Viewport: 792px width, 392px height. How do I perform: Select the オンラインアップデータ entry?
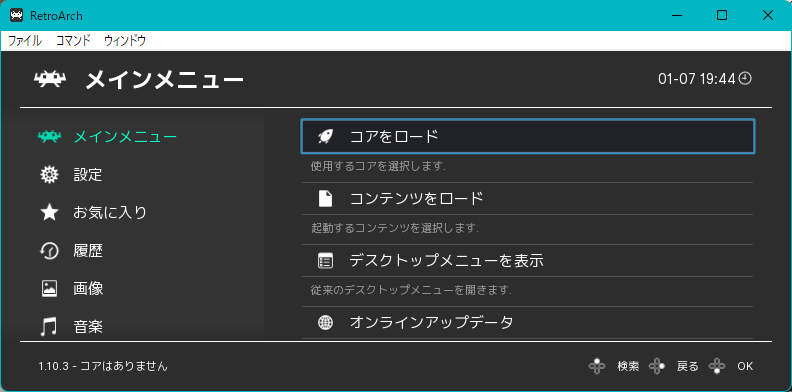point(527,322)
